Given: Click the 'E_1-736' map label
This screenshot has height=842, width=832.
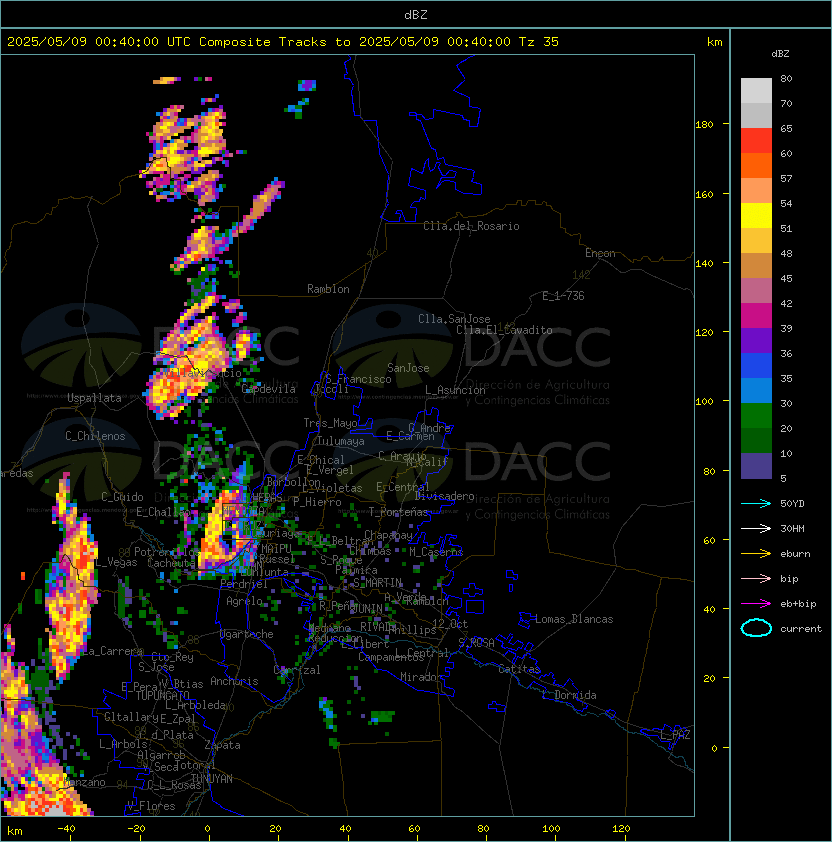Looking at the screenshot, I should [x=563, y=296].
